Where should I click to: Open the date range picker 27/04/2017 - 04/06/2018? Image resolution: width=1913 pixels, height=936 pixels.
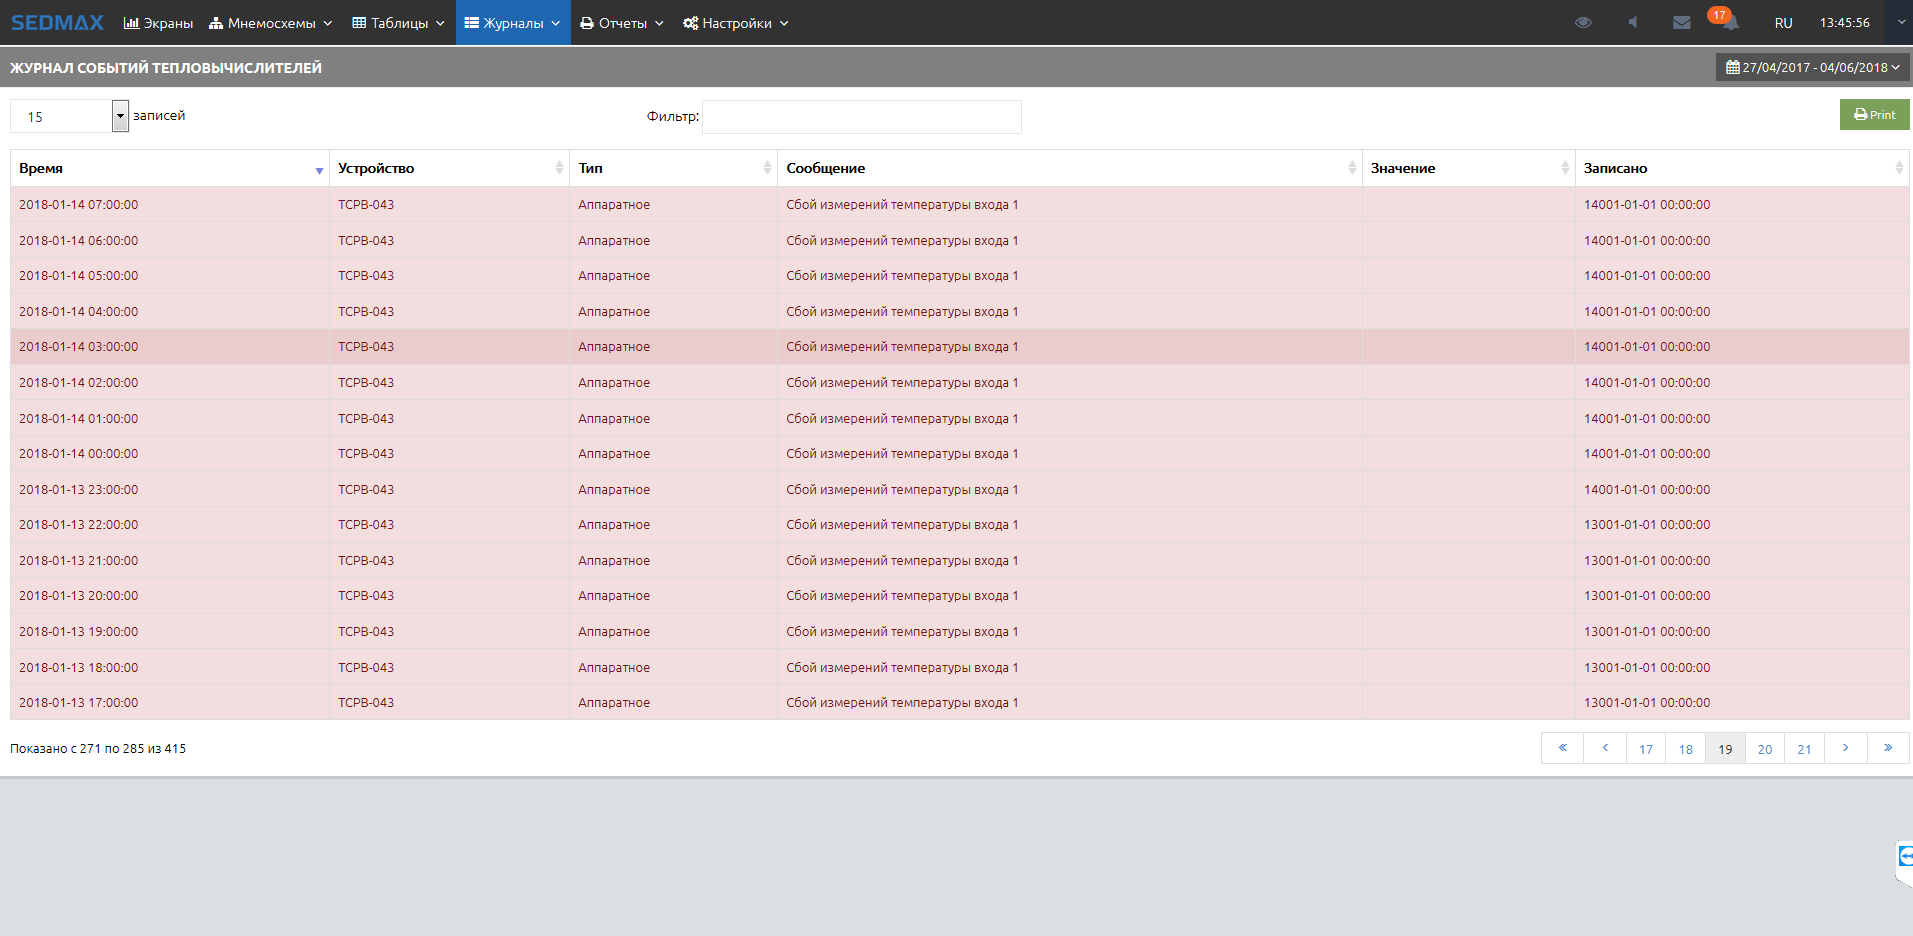(x=1812, y=67)
